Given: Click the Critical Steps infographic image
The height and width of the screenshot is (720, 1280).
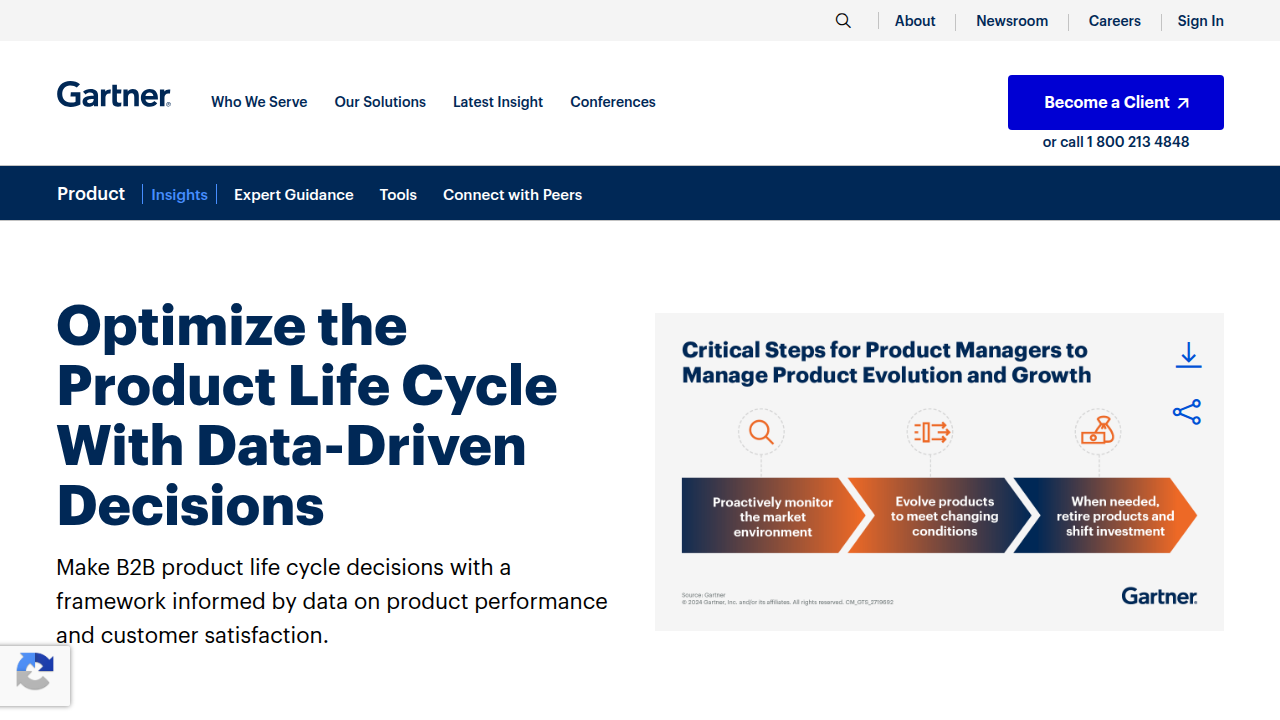Looking at the screenshot, I should [x=939, y=472].
